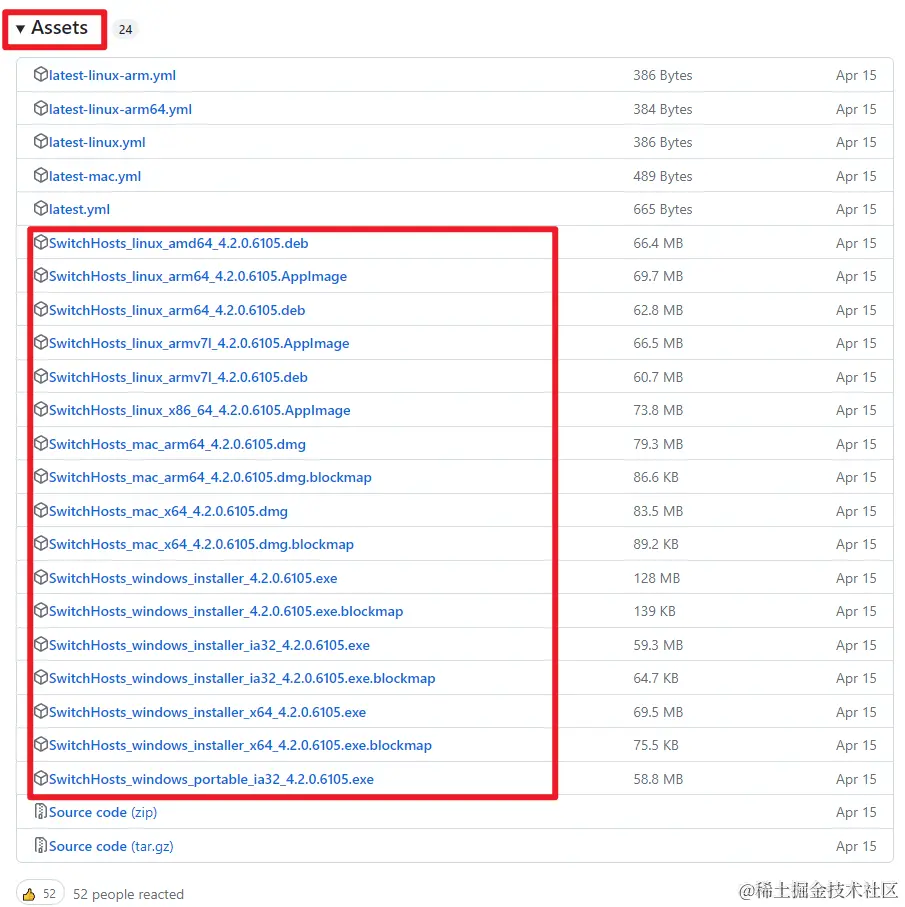
Task: Click package icon beside windows_installer_ia32 exe
Action: pyautogui.click(x=40, y=645)
